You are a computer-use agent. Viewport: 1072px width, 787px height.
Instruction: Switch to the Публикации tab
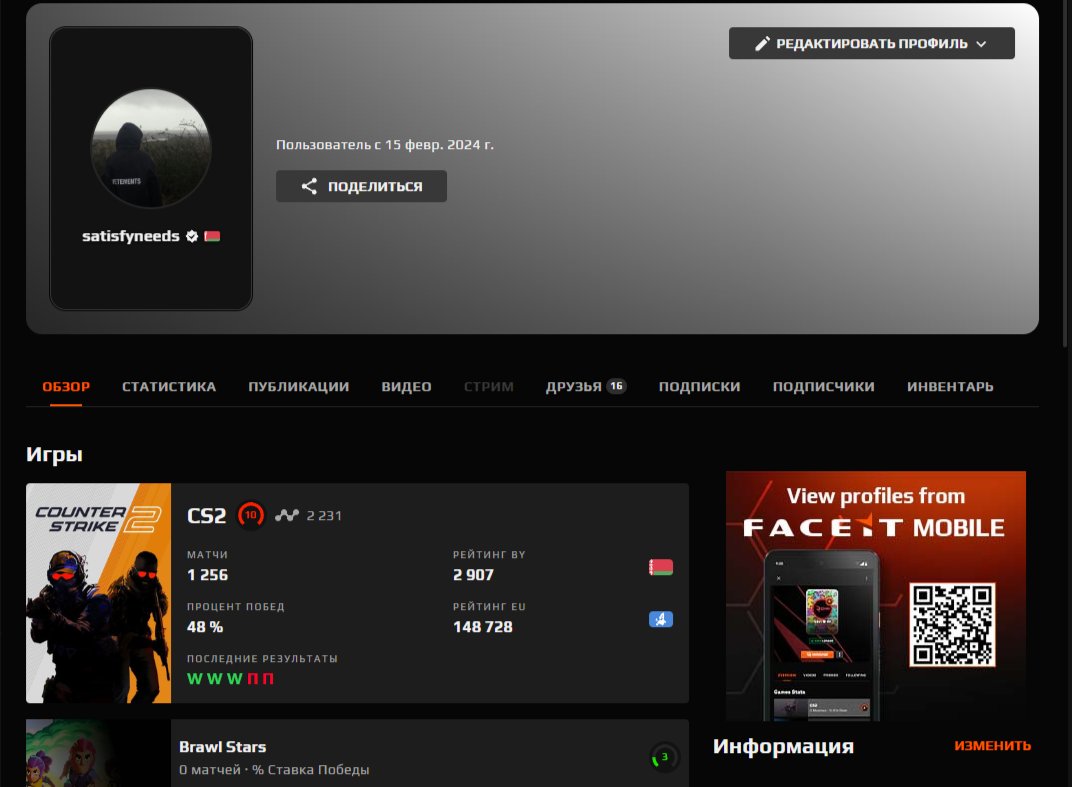tap(298, 387)
